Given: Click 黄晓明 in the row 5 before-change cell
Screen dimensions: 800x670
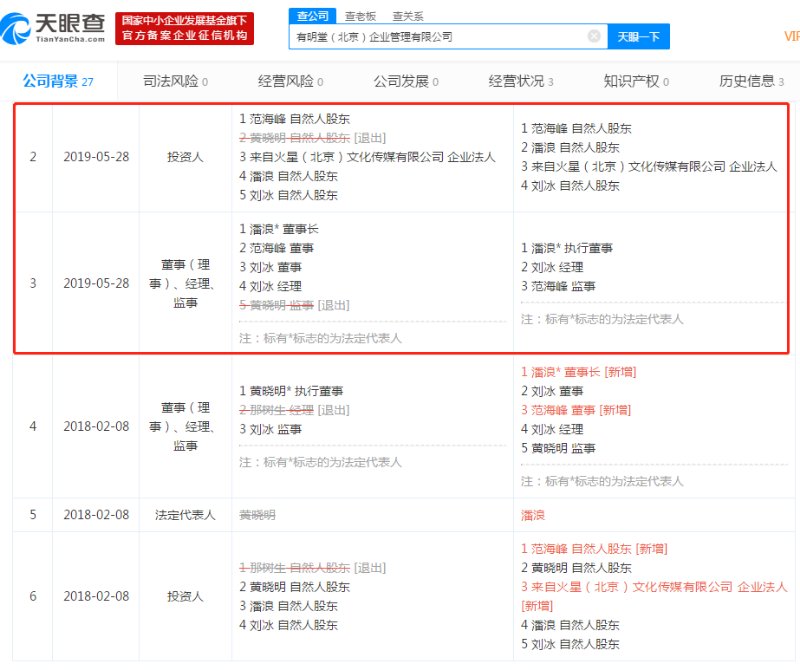Looking at the screenshot, I should (x=257, y=515).
